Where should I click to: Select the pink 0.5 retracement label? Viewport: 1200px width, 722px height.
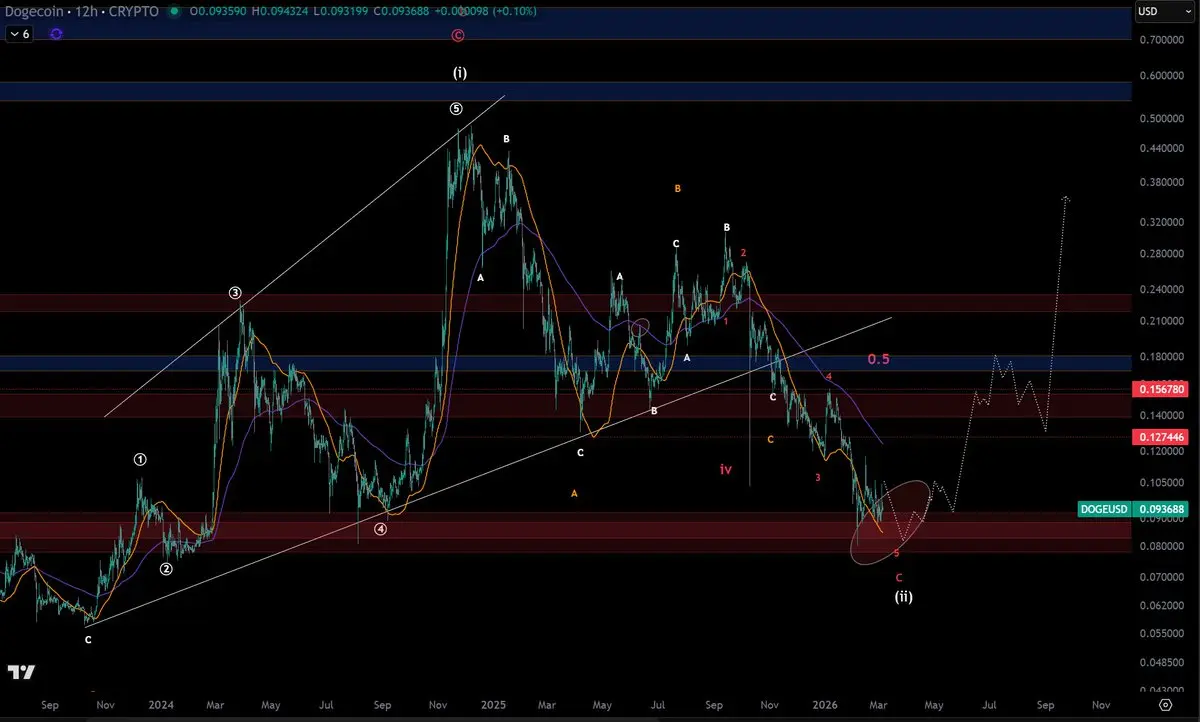click(878, 359)
